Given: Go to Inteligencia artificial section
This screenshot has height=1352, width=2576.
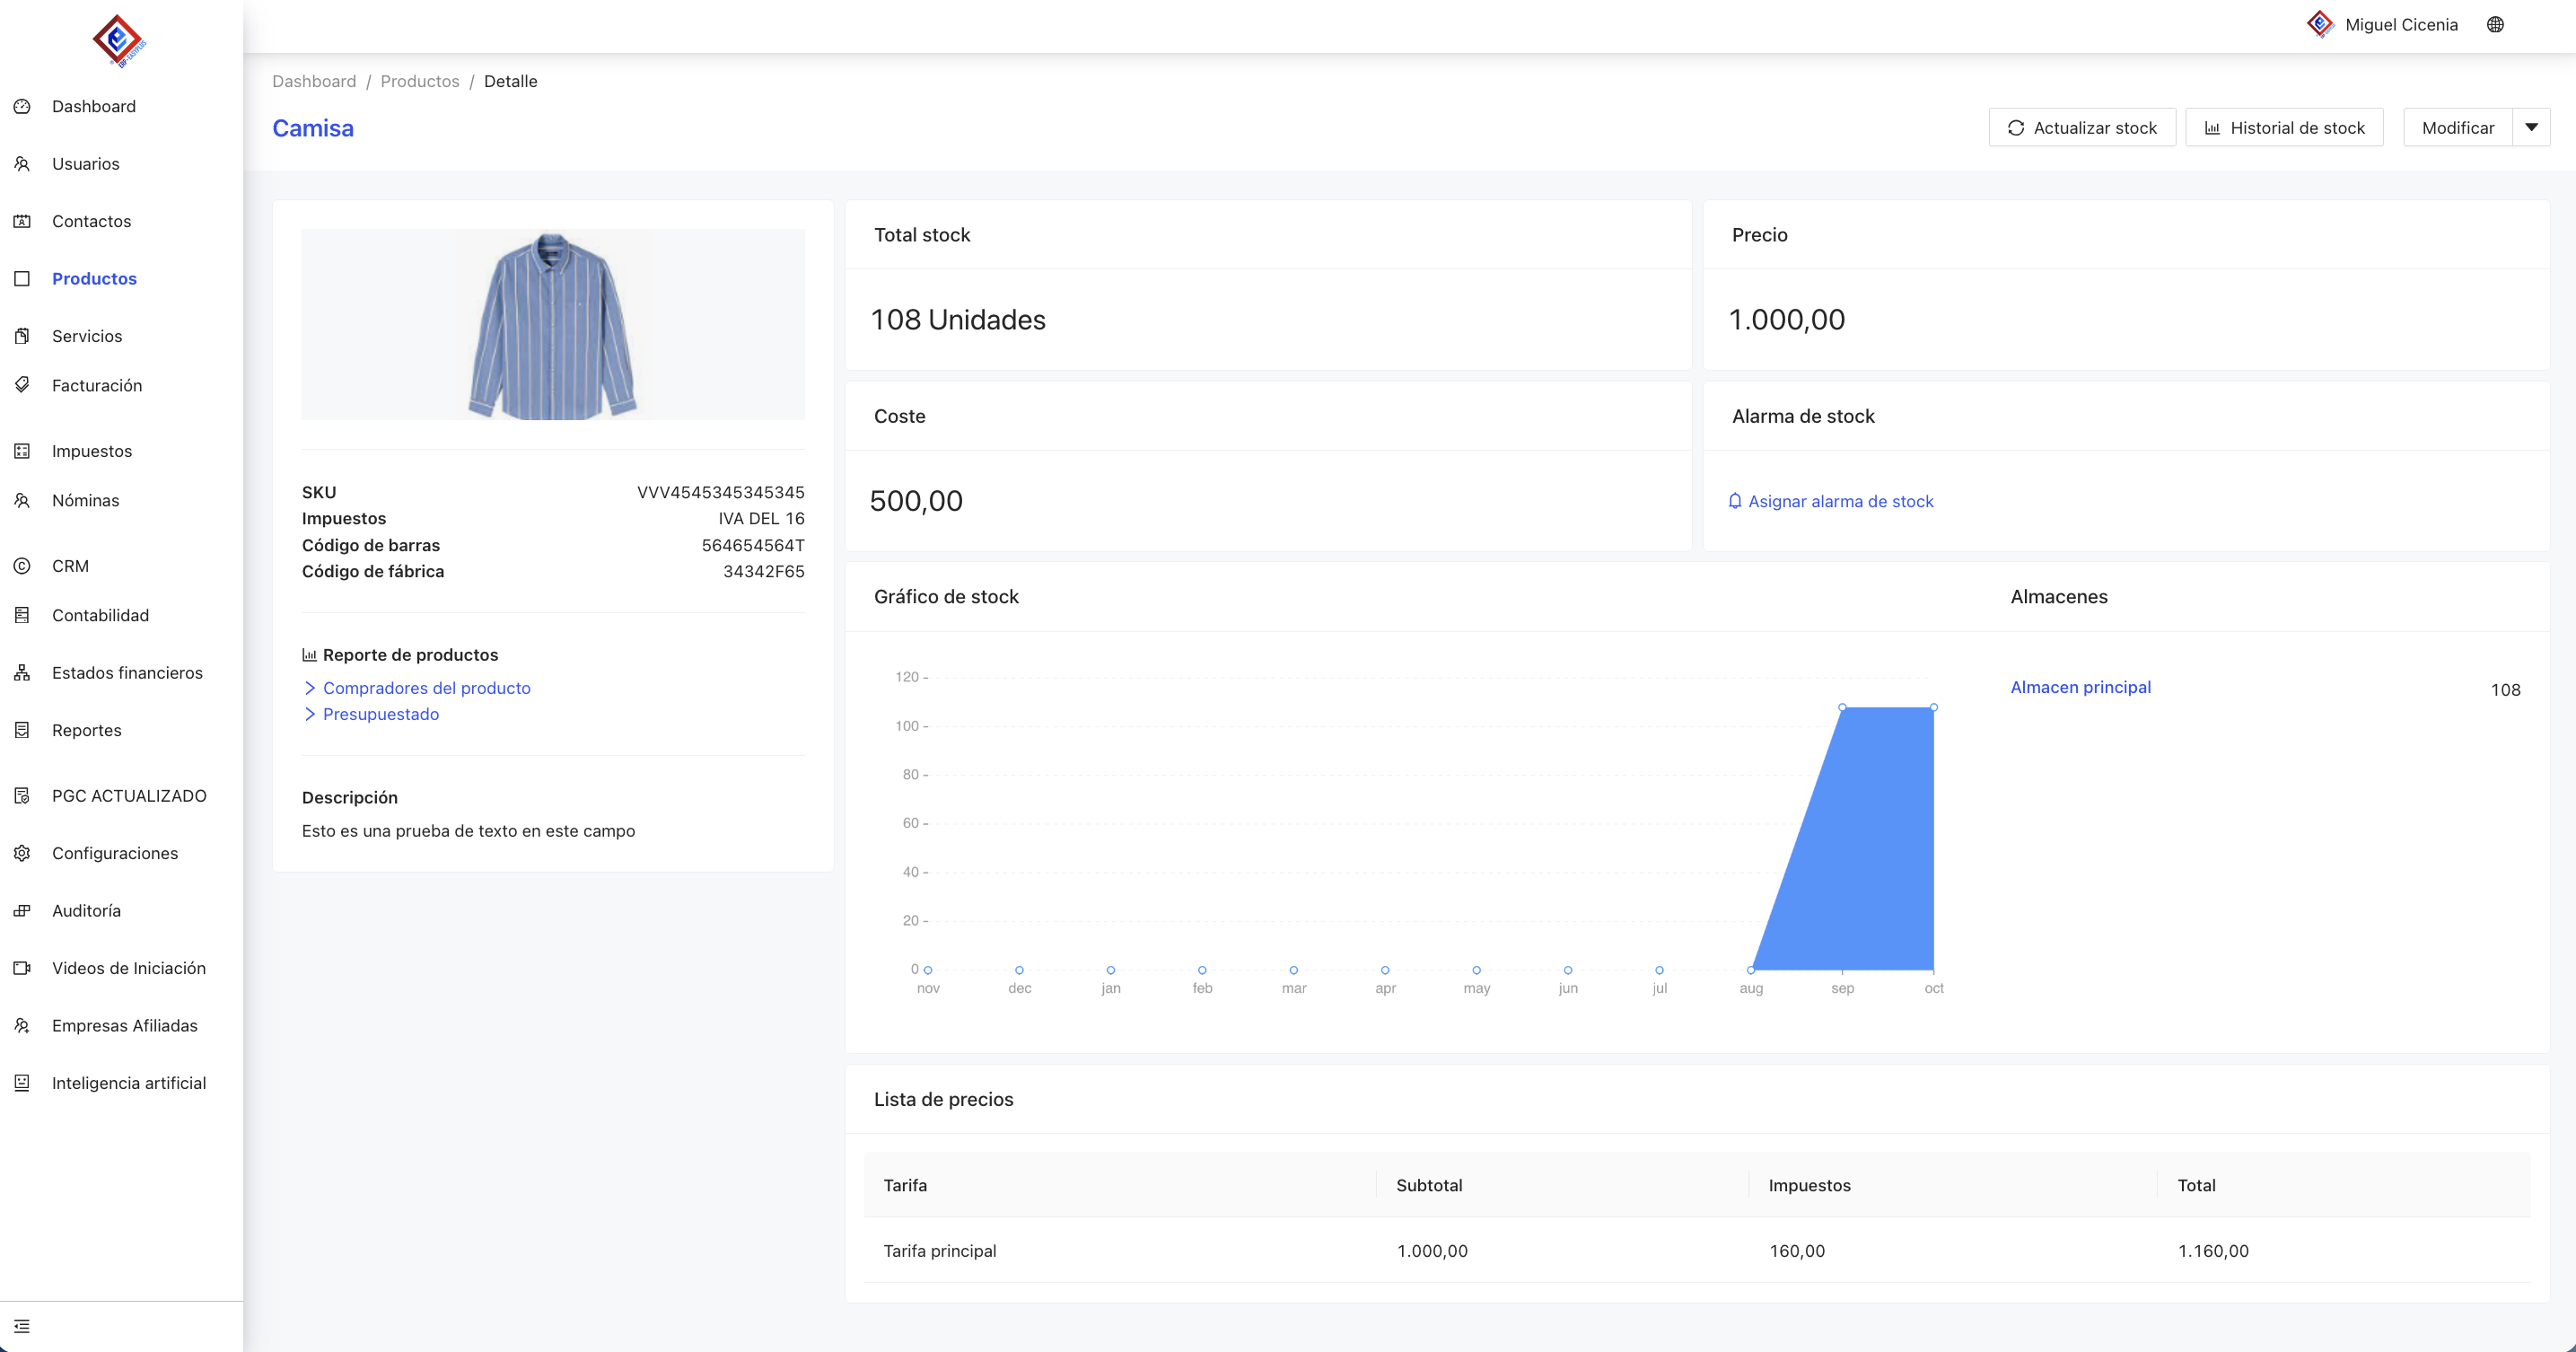Looking at the screenshot, I should click(x=128, y=1083).
